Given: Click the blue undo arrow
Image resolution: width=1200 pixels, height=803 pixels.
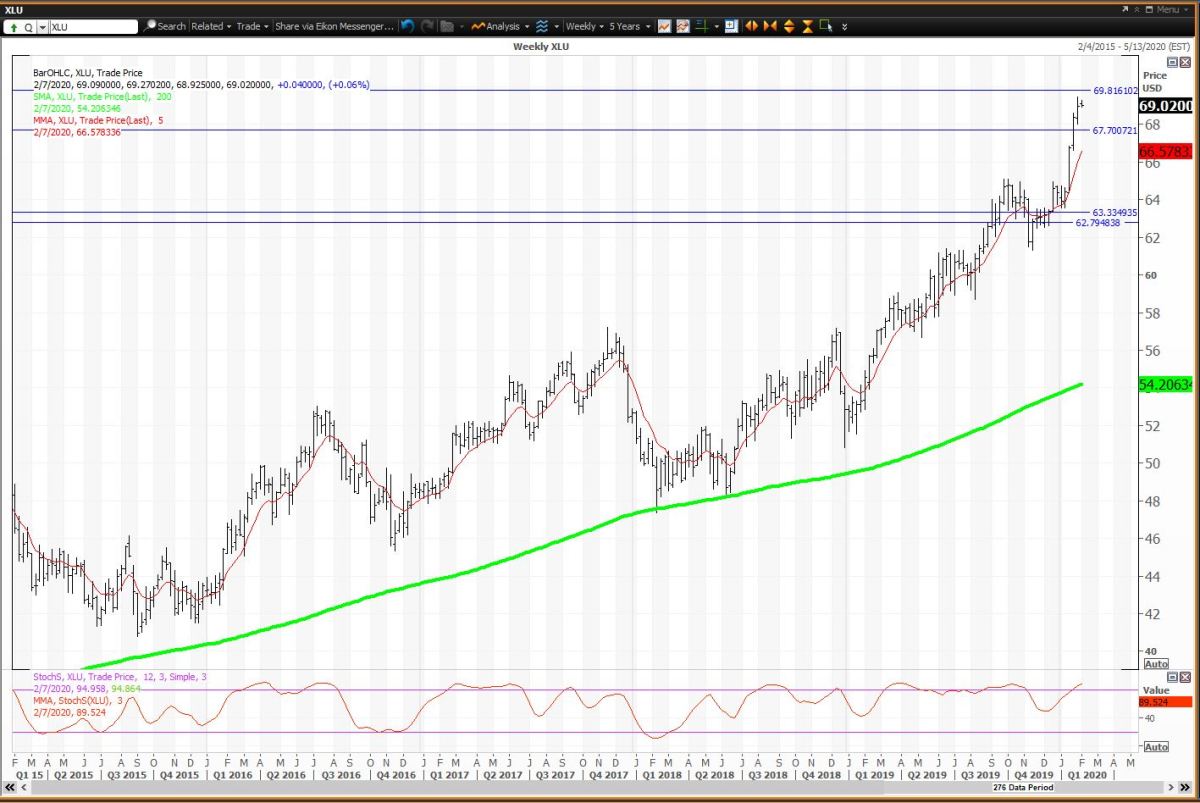Looking at the screenshot, I should [x=408, y=26].
